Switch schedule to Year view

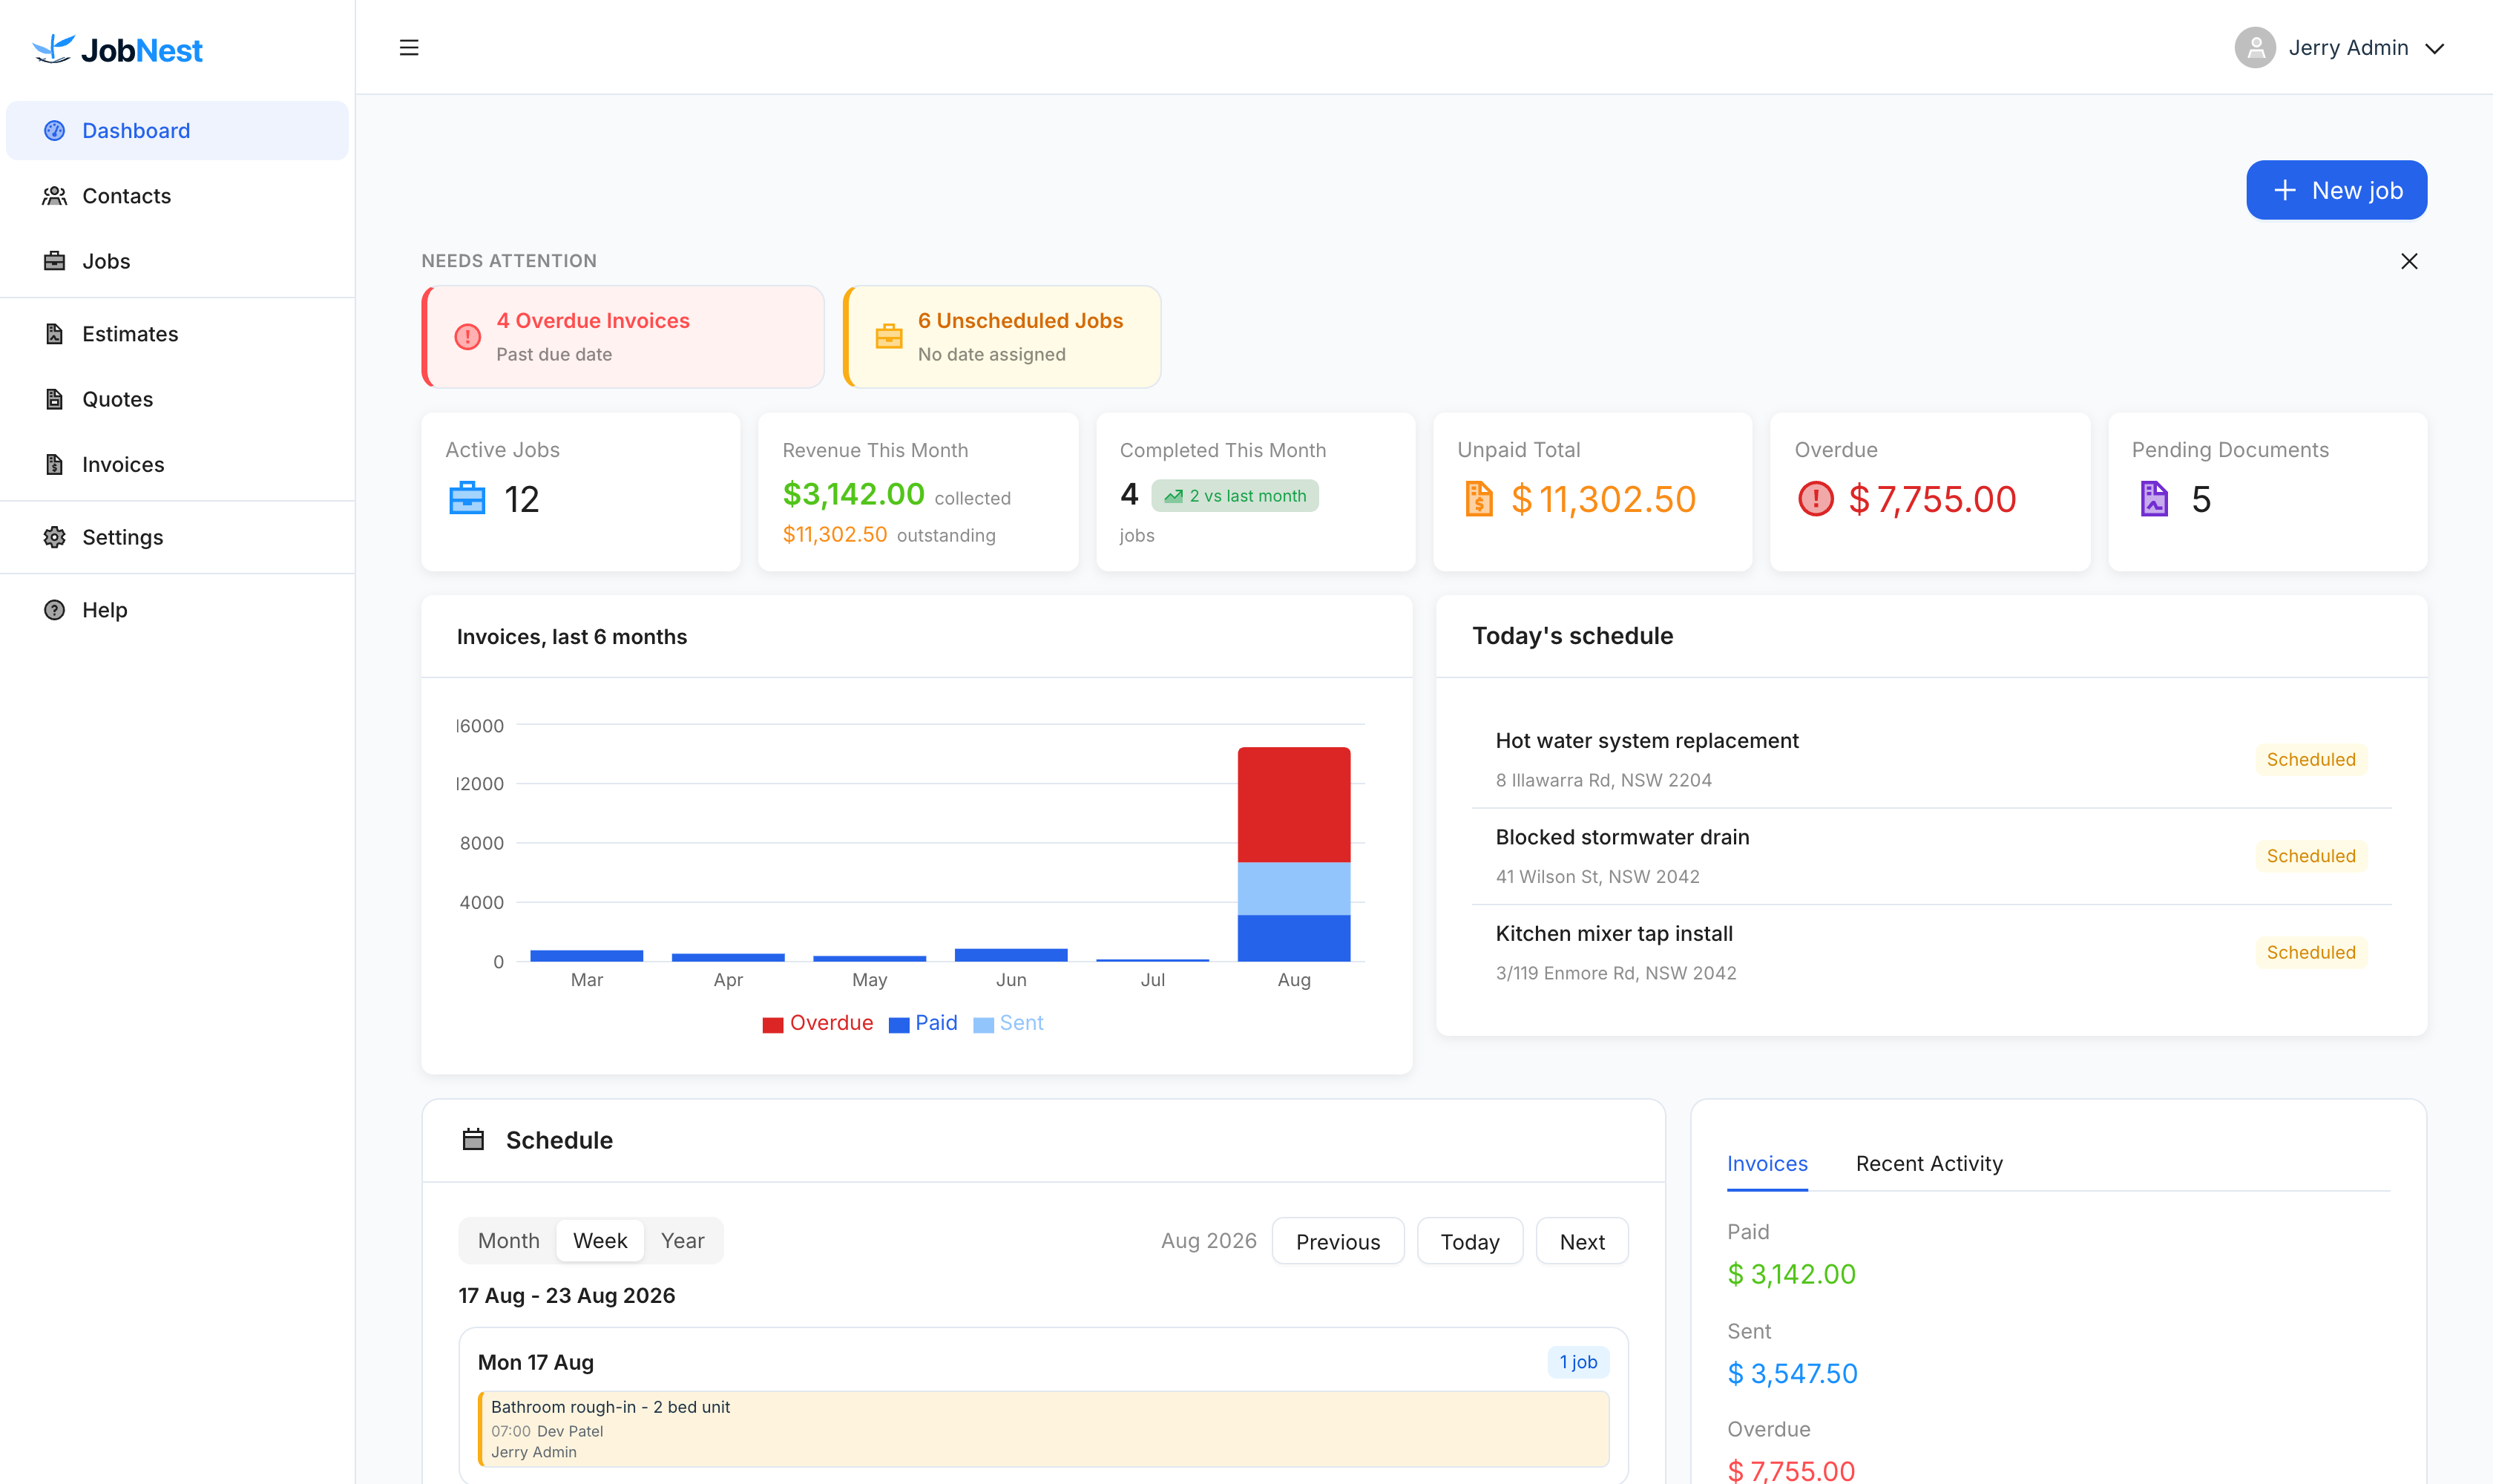682,1240
